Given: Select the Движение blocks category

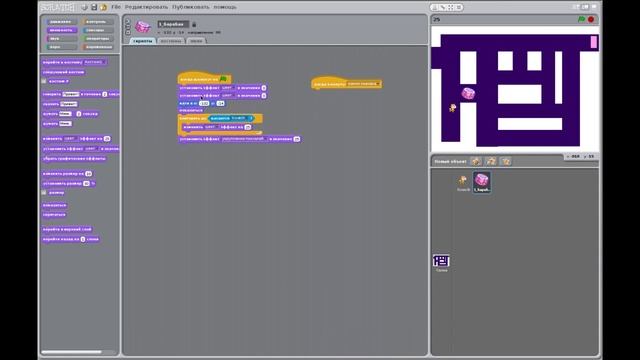Looking at the screenshot, I should [61, 22].
